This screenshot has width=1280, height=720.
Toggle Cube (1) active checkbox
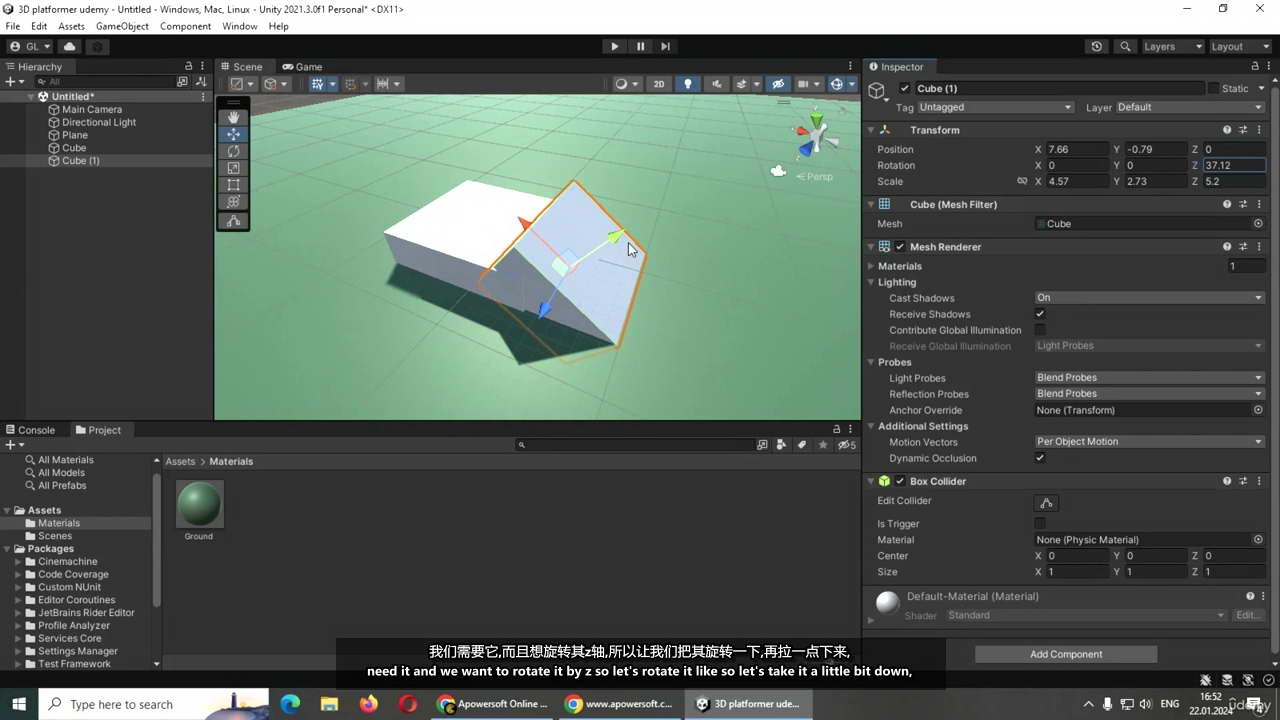click(x=905, y=88)
